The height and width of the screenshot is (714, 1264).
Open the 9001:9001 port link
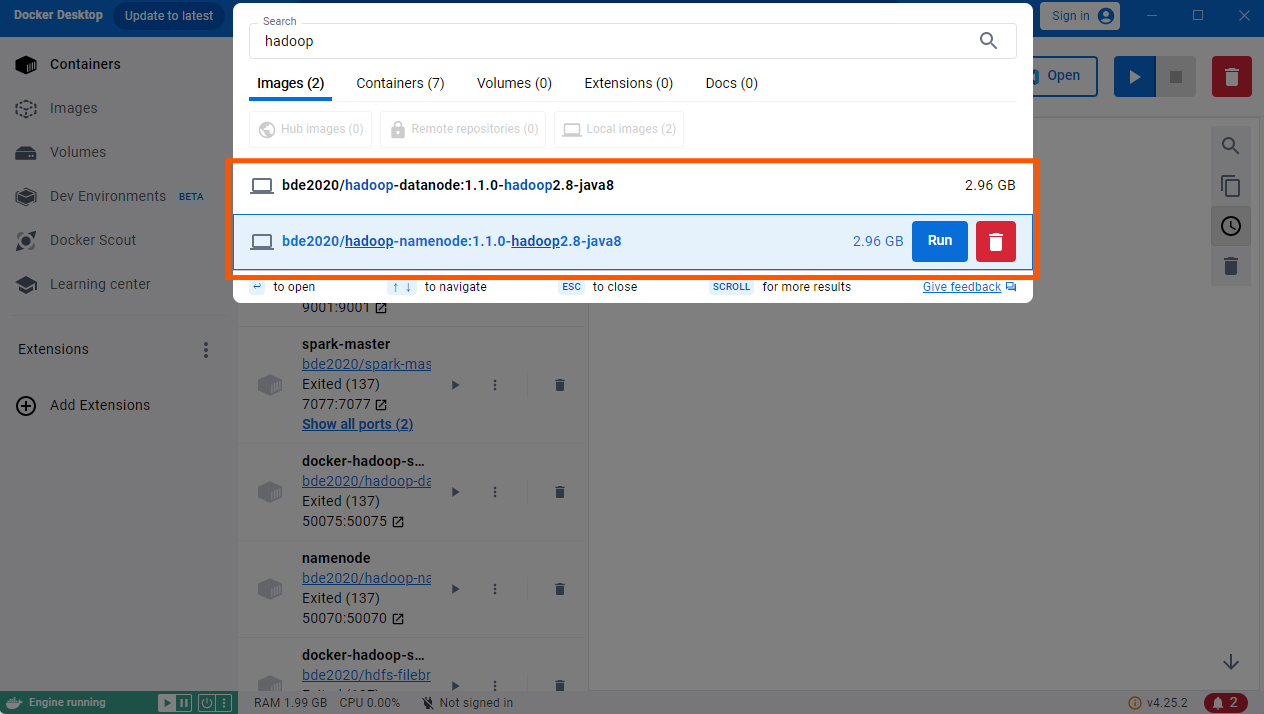(344, 308)
